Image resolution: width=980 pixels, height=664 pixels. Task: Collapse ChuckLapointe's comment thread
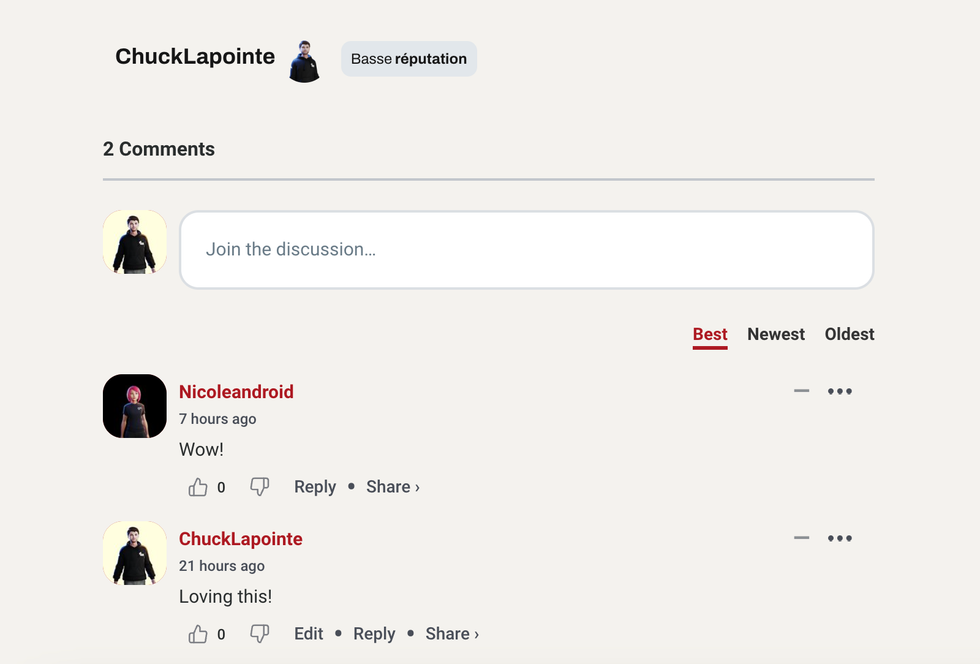[801, 538]
